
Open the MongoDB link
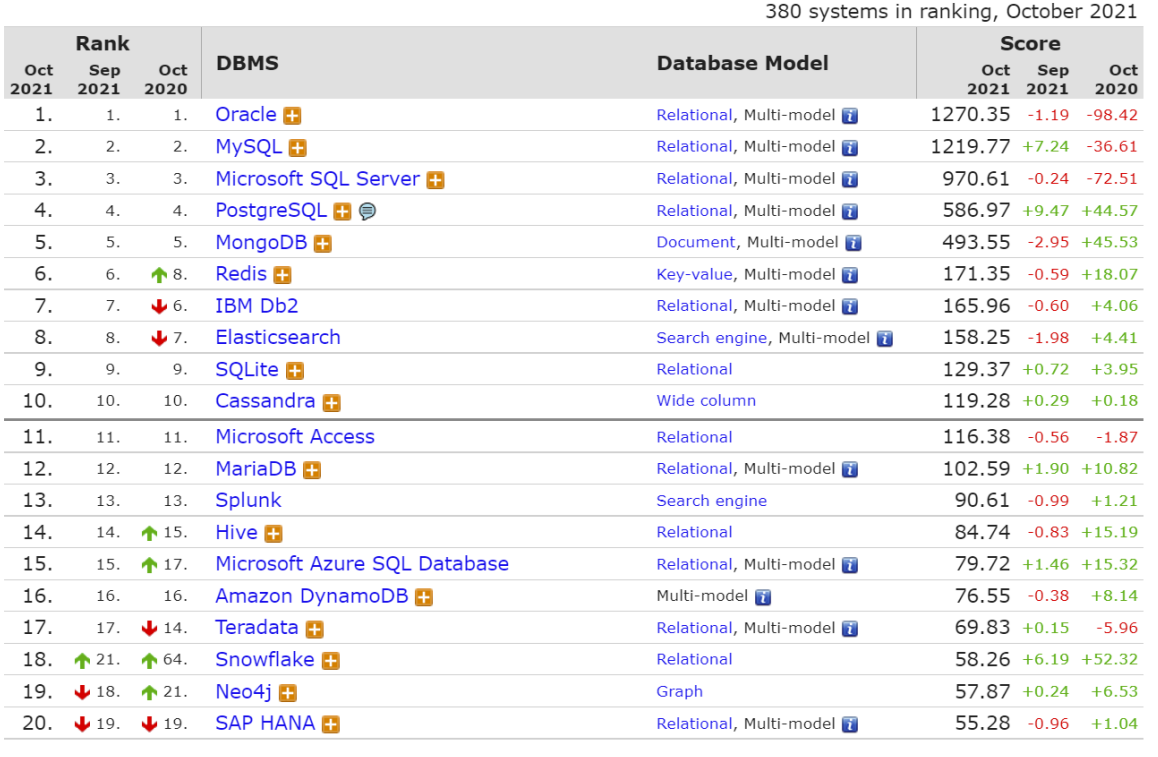pos(261,242)
